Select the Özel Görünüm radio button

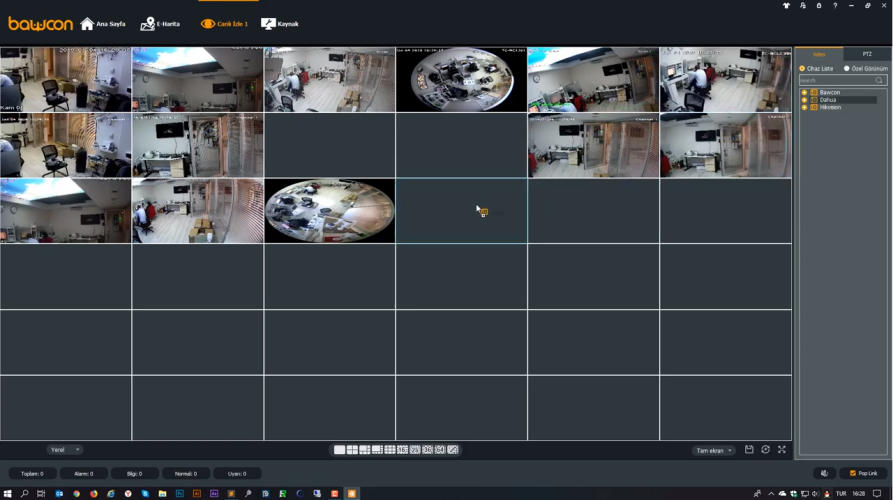coord(846,68)
